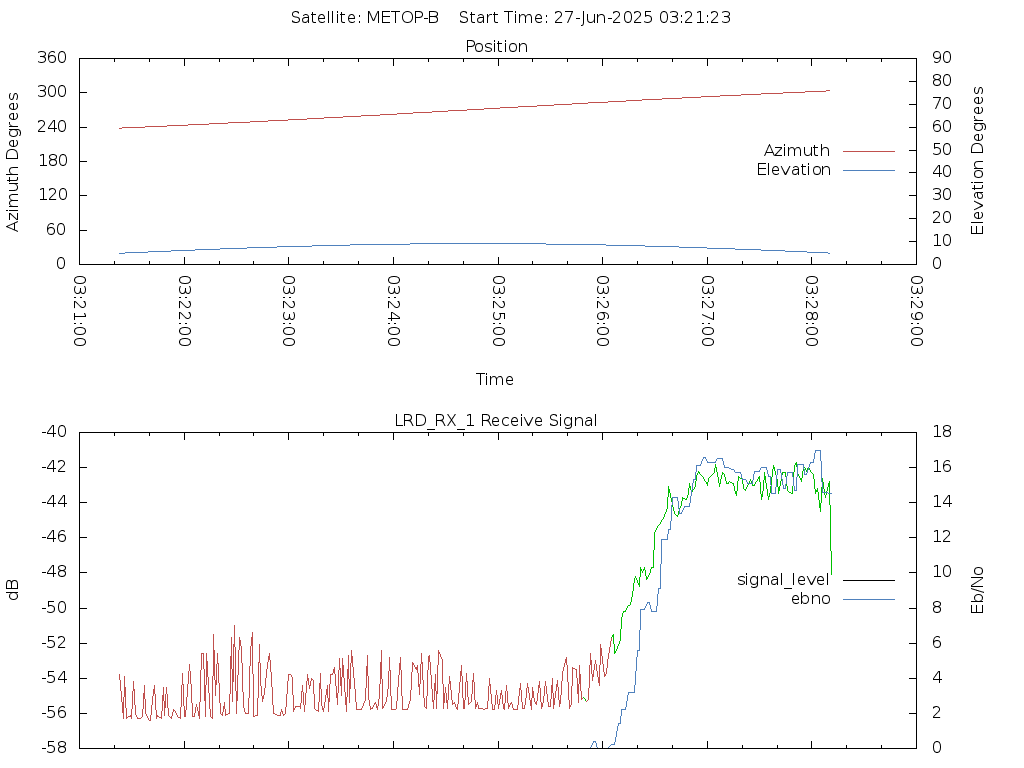1024x768 pixels.
Task: Select the "03:28:00" time tick label
Action: (812, 311)
